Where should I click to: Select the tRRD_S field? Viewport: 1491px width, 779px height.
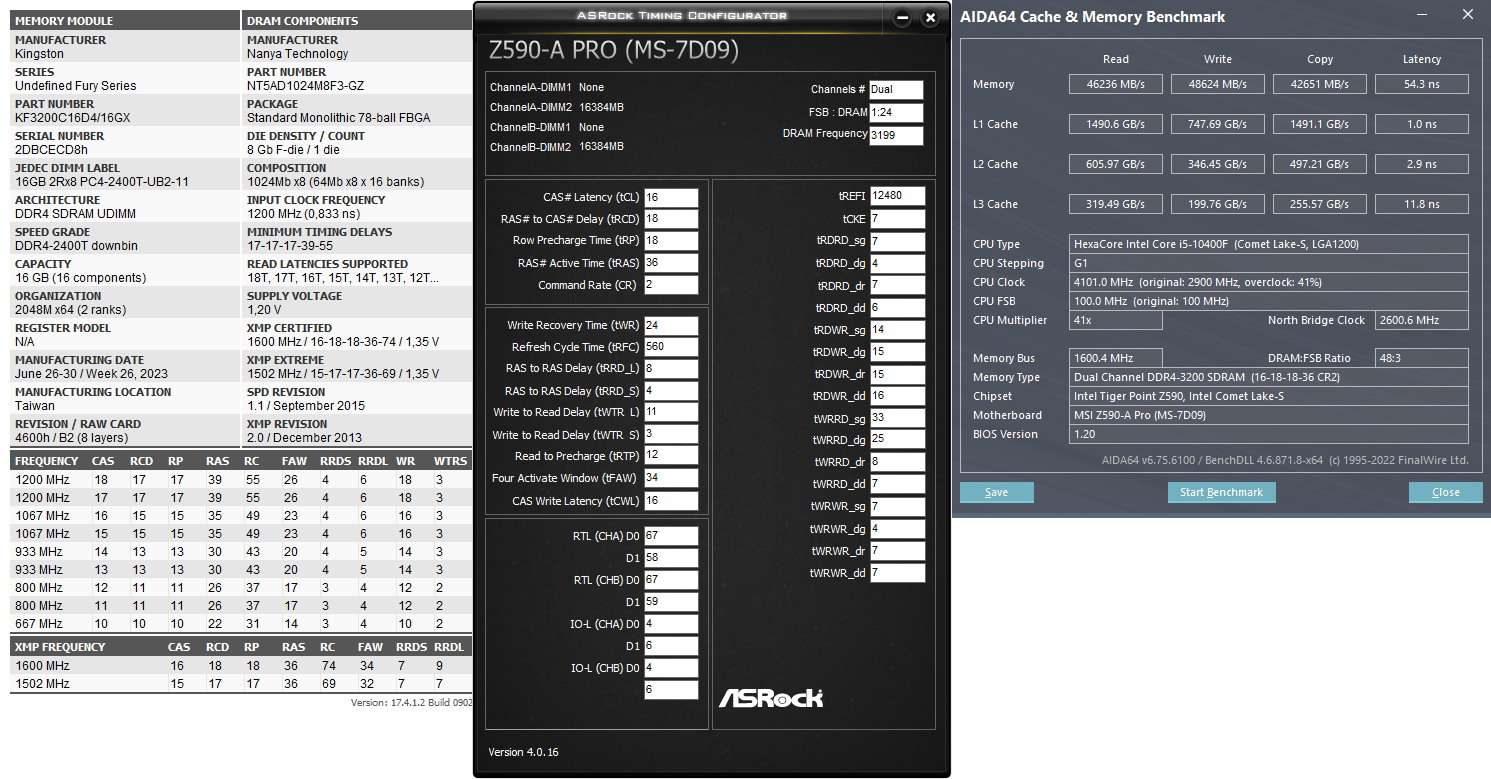point(671,391)
